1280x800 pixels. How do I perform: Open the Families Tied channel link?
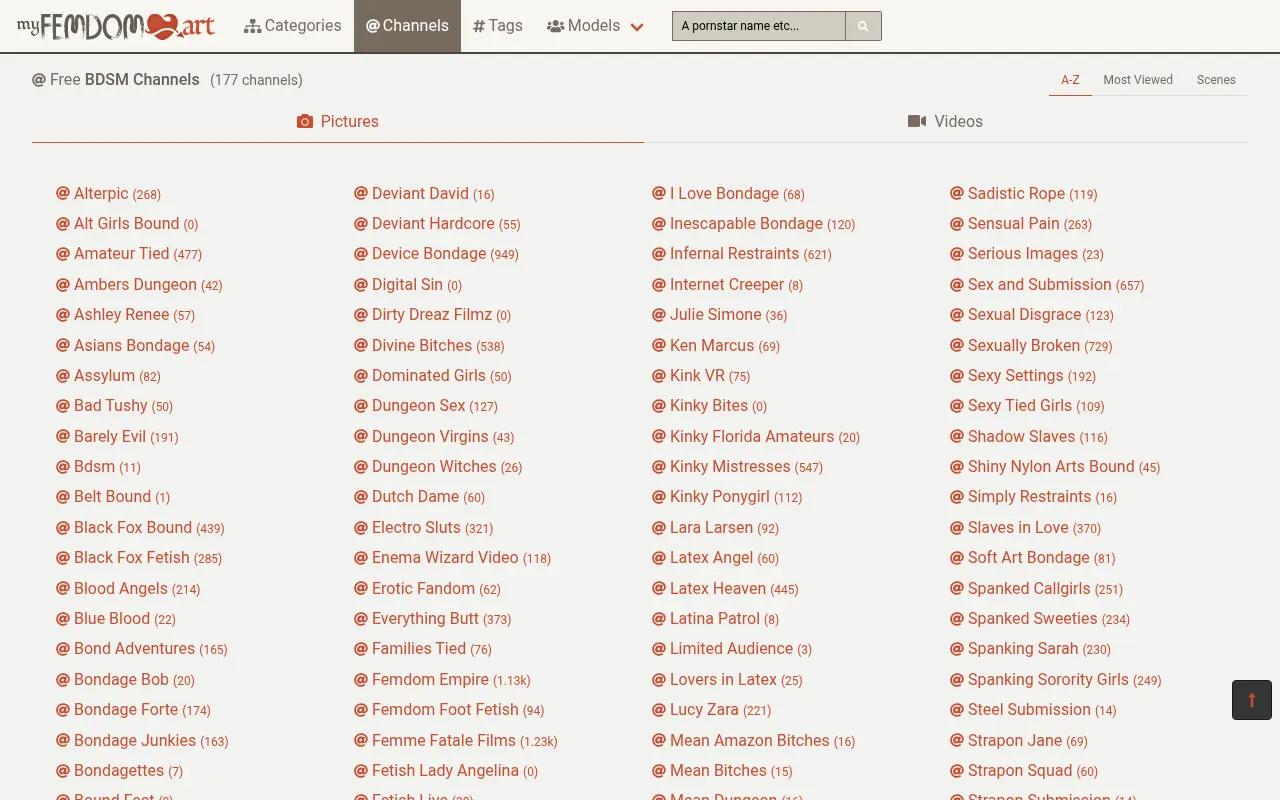[x=423, y=649]
